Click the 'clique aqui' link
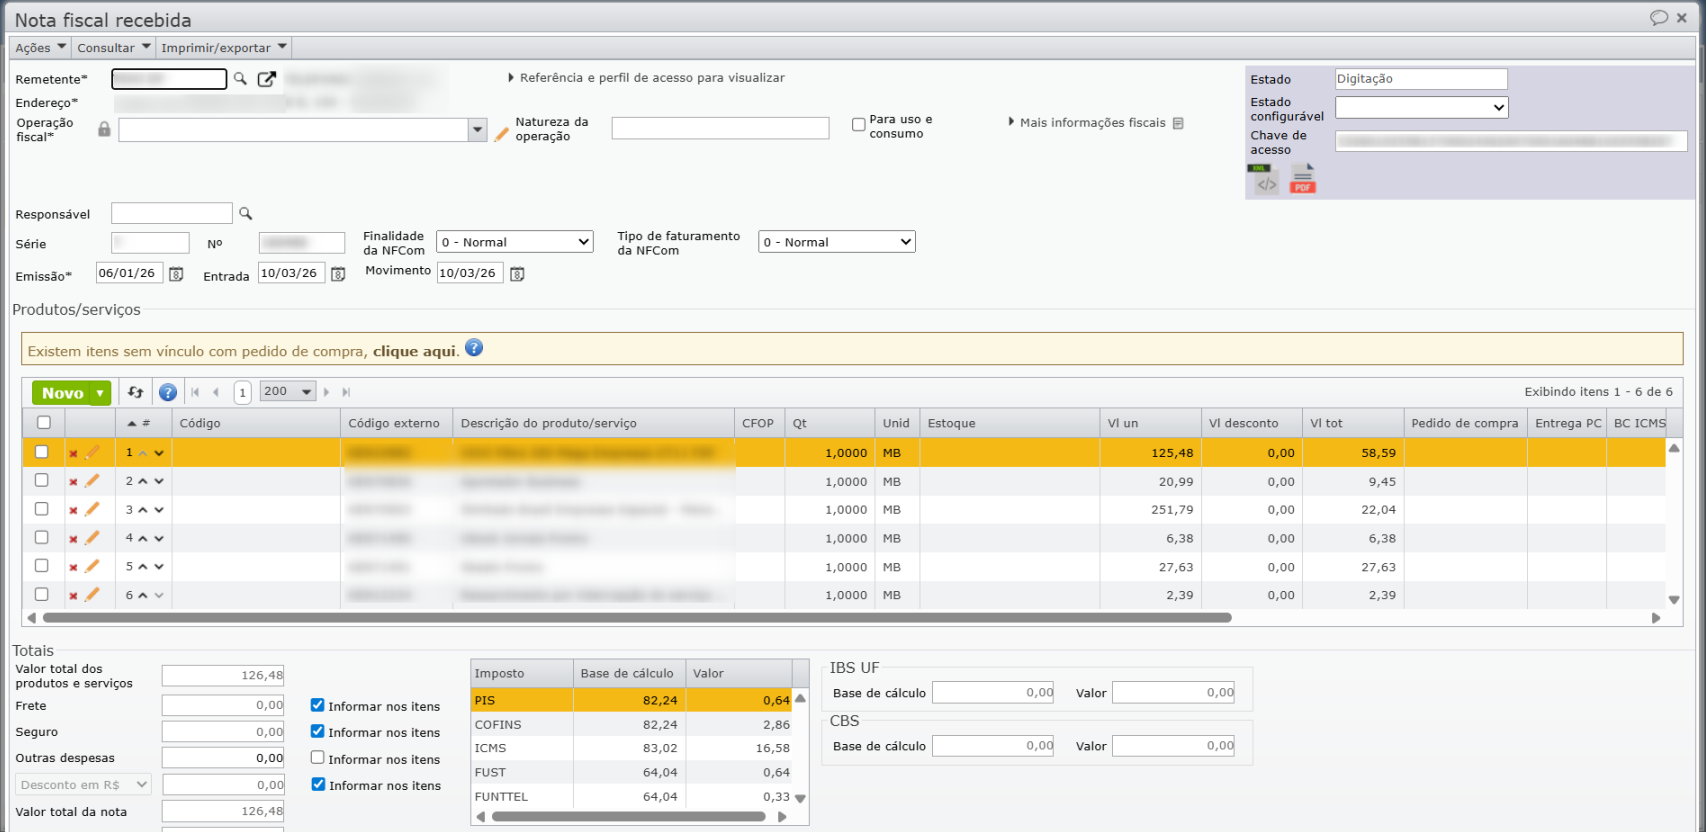This screenshot has height=832, width=1706. (x=414, y=351)
